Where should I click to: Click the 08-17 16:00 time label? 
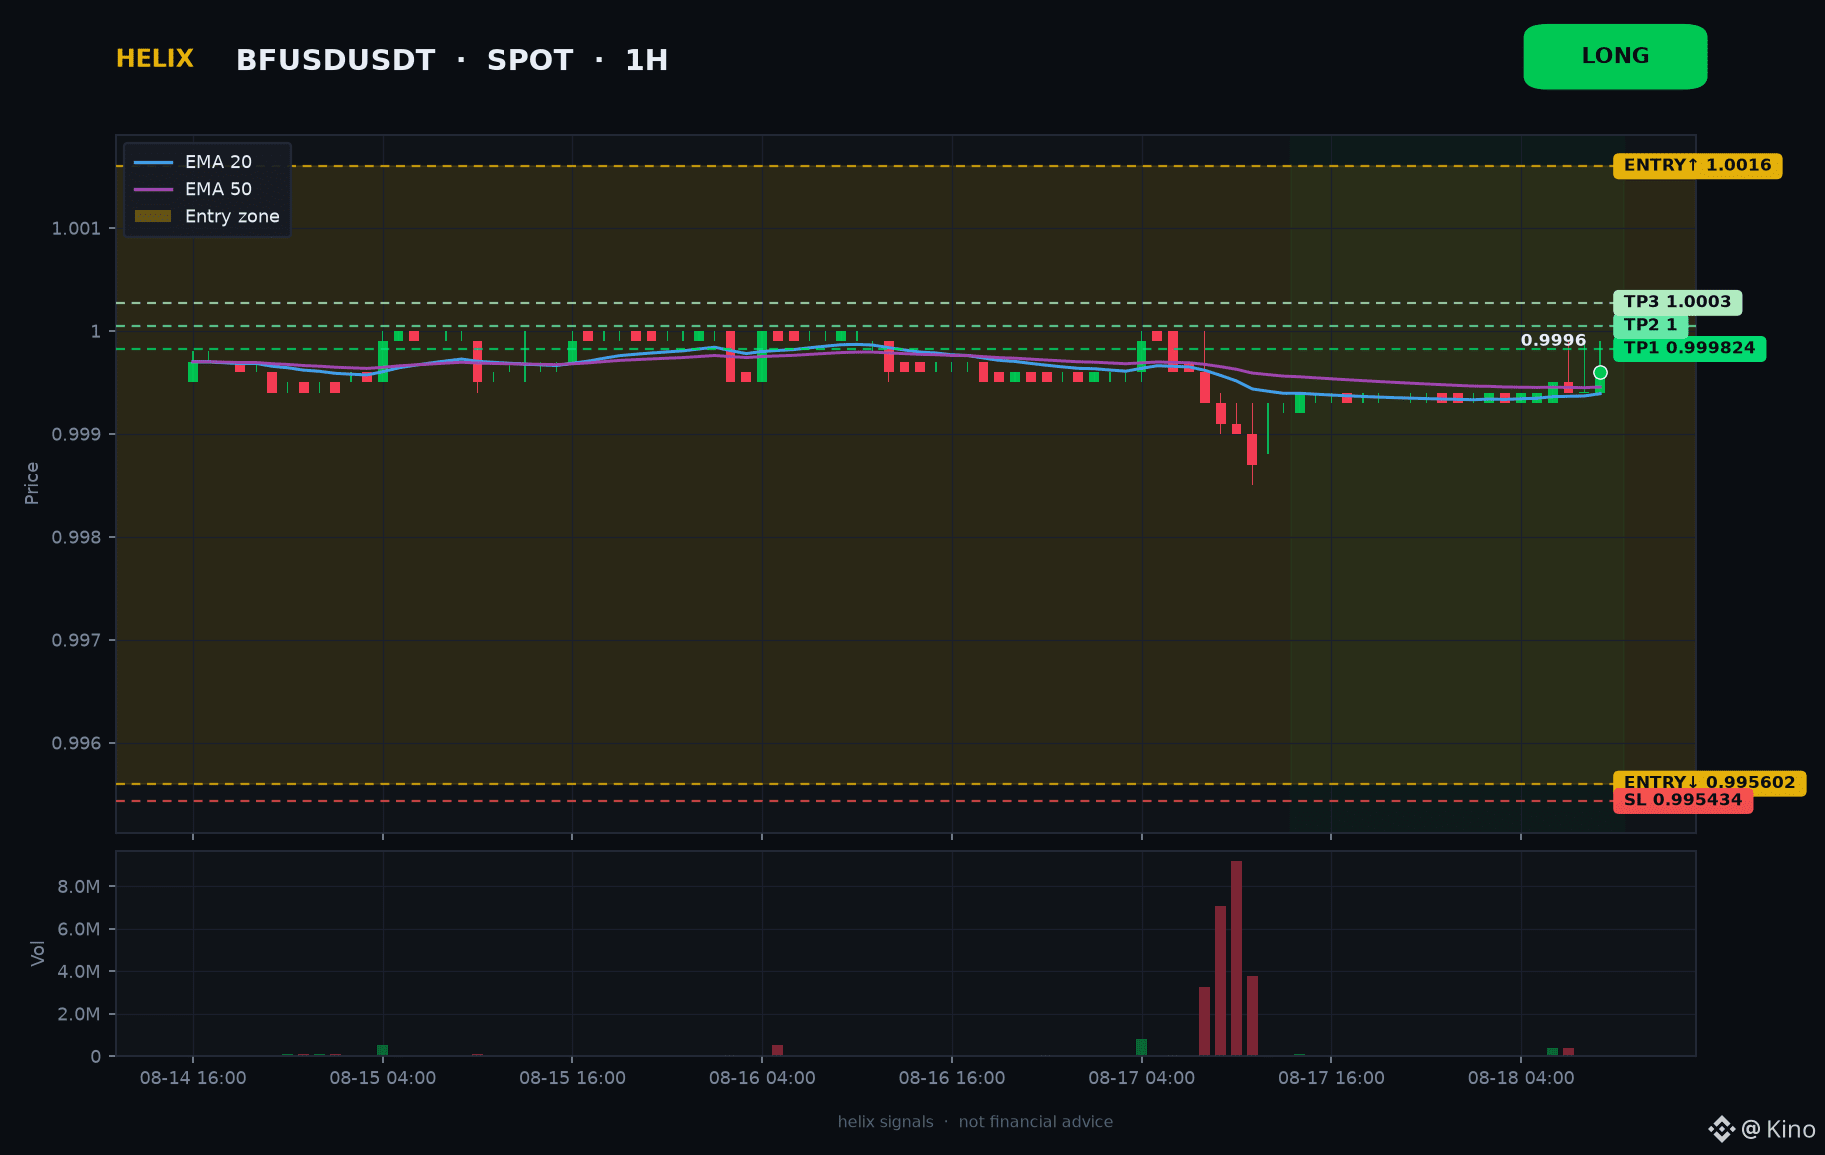coord(1331,1078)
